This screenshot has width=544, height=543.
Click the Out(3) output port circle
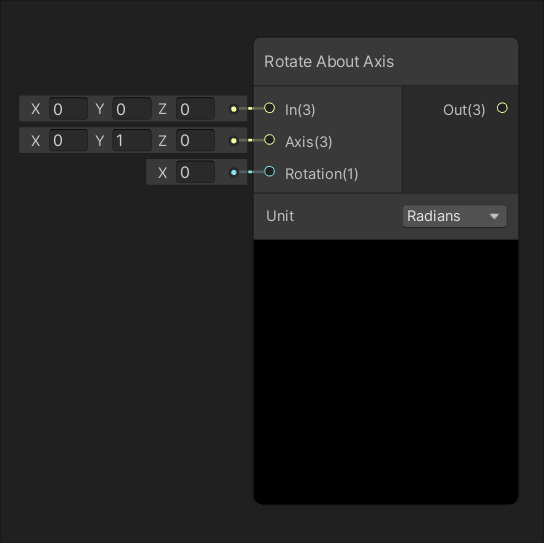pos(502,108)
